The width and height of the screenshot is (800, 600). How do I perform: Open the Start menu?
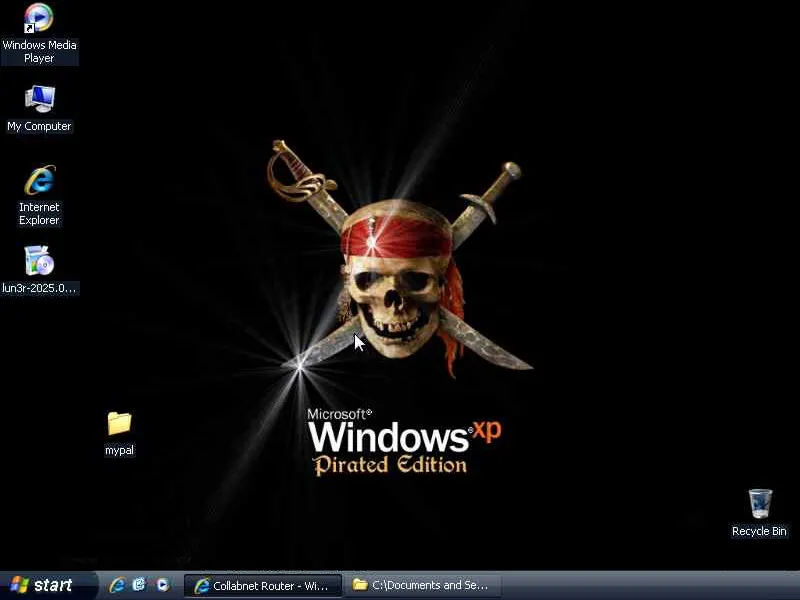coord(48,585)
